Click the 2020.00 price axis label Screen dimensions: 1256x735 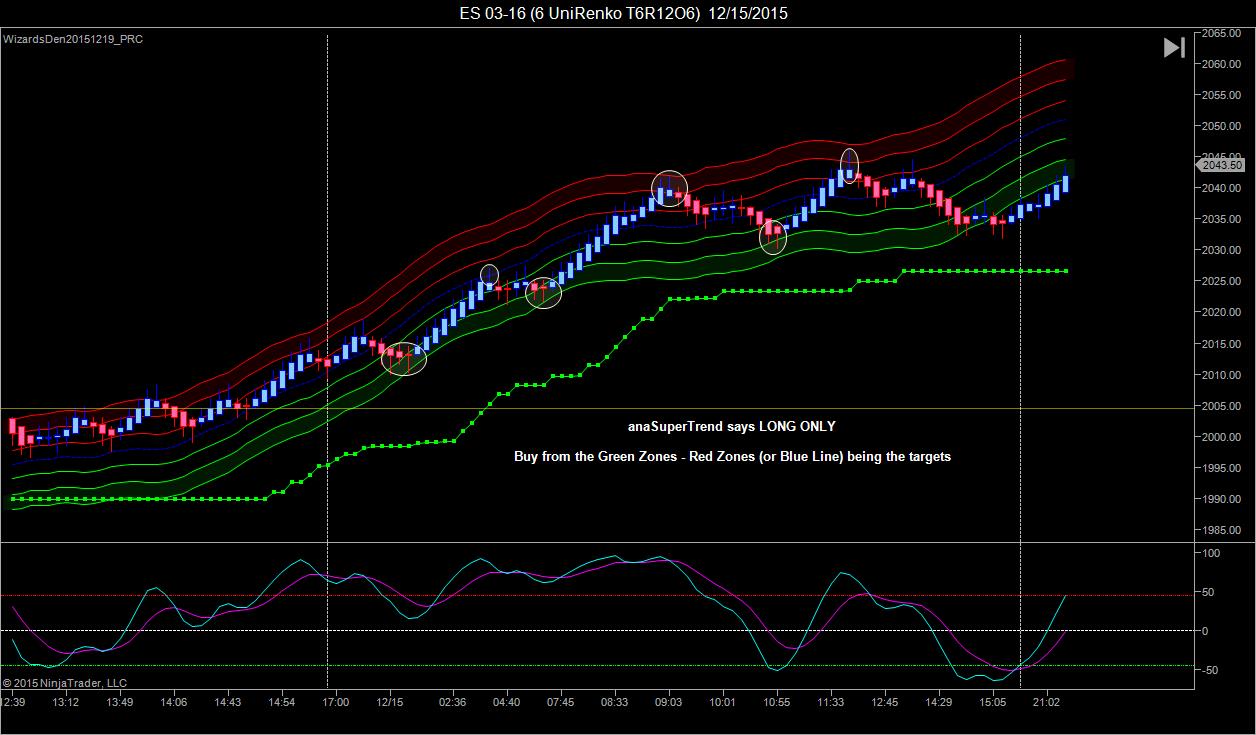coord(1221,312)
